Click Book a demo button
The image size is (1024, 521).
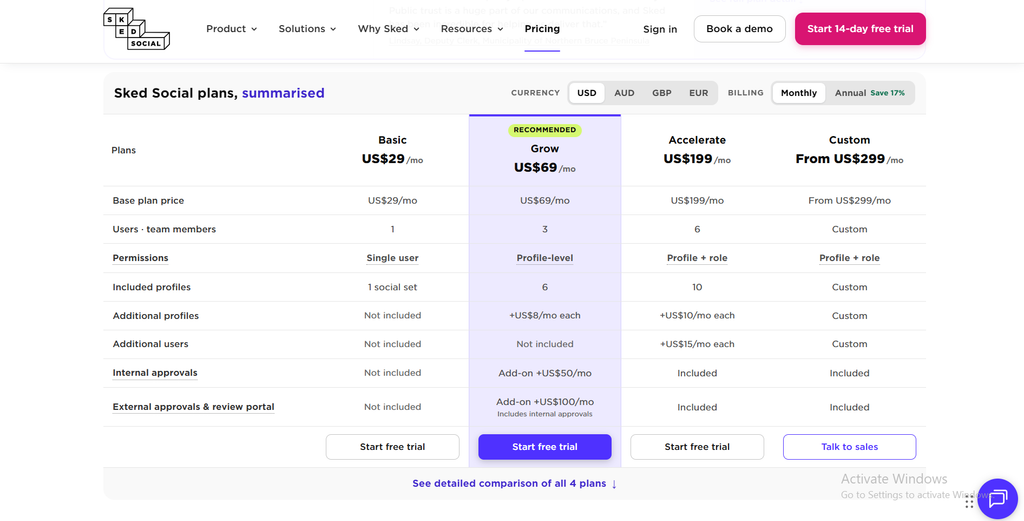tap(739, 29)
